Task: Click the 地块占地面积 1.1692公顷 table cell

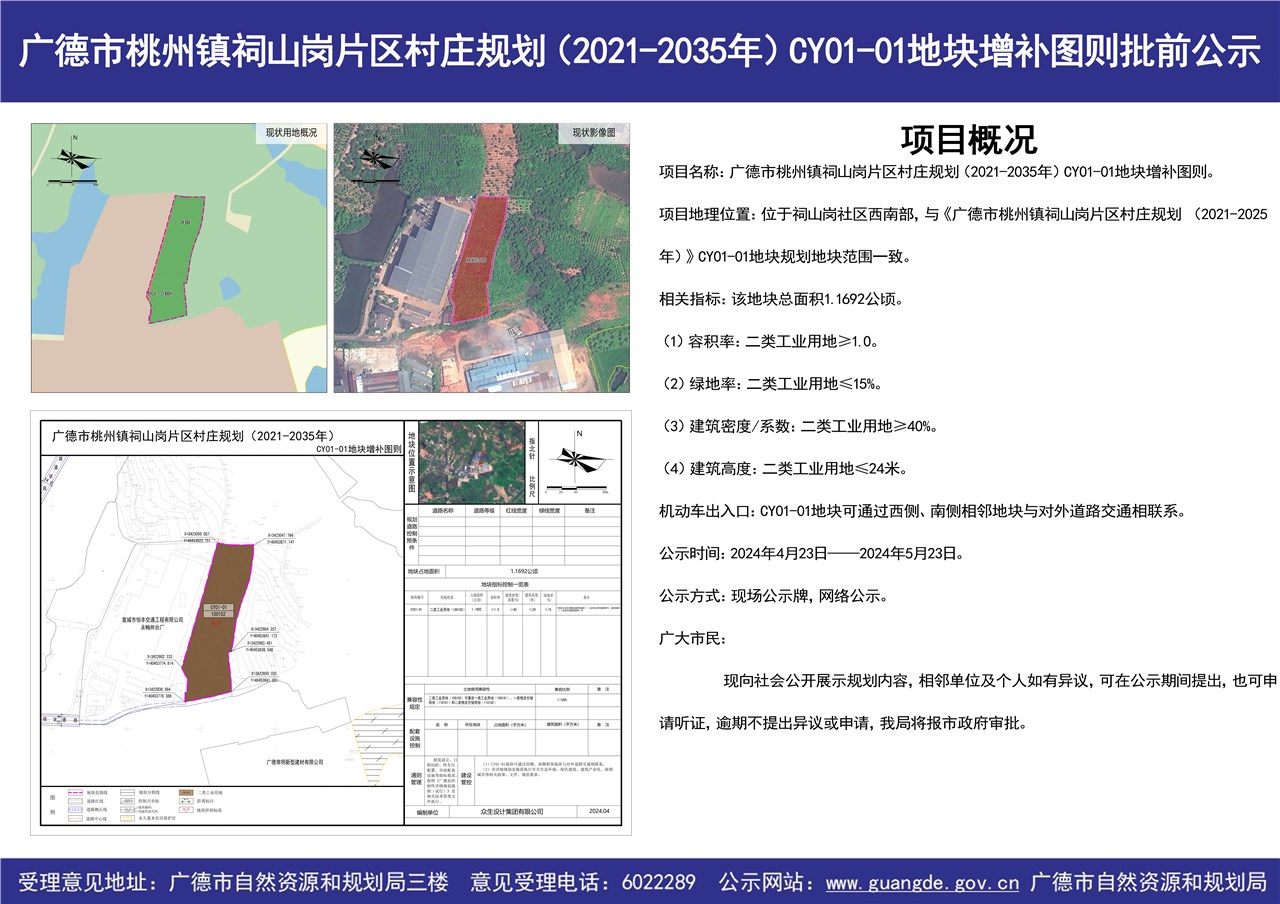Action: point(523,569)
